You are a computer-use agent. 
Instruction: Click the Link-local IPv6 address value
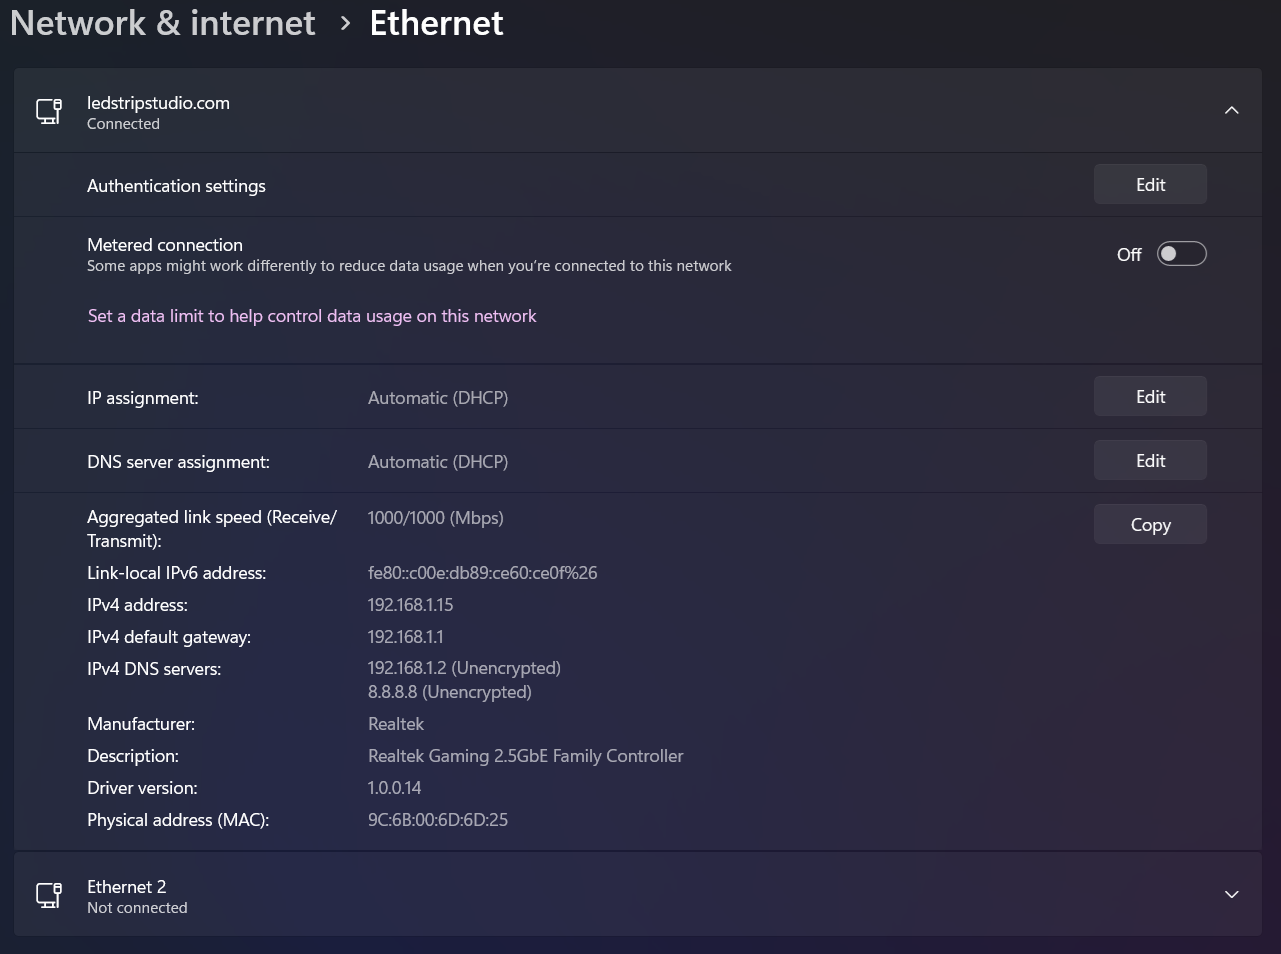click(482, 573)
